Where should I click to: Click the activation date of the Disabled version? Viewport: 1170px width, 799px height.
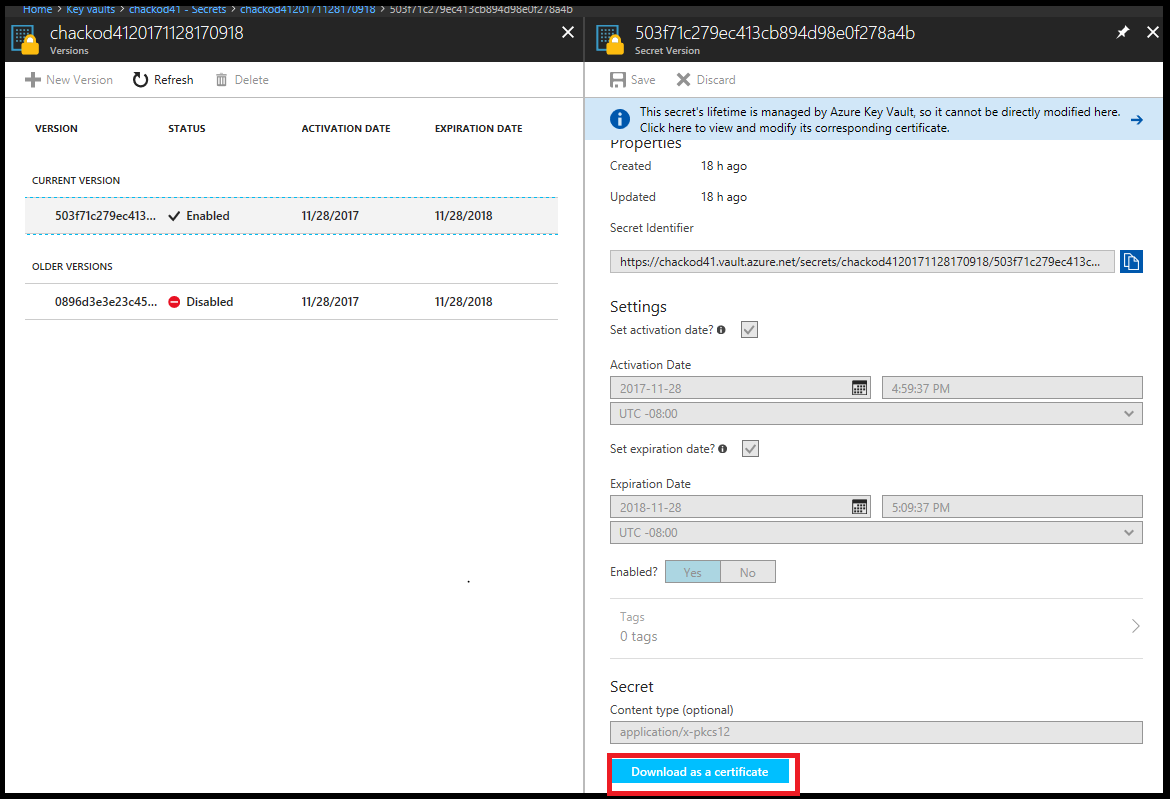coord(330,302)
